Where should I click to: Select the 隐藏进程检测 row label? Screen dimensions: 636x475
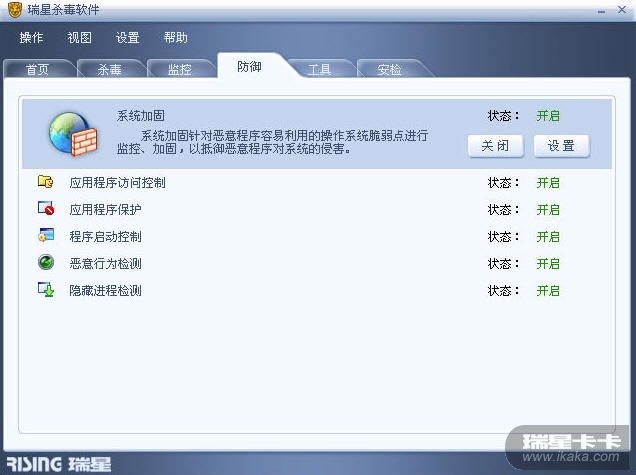(x=105, y=290)
